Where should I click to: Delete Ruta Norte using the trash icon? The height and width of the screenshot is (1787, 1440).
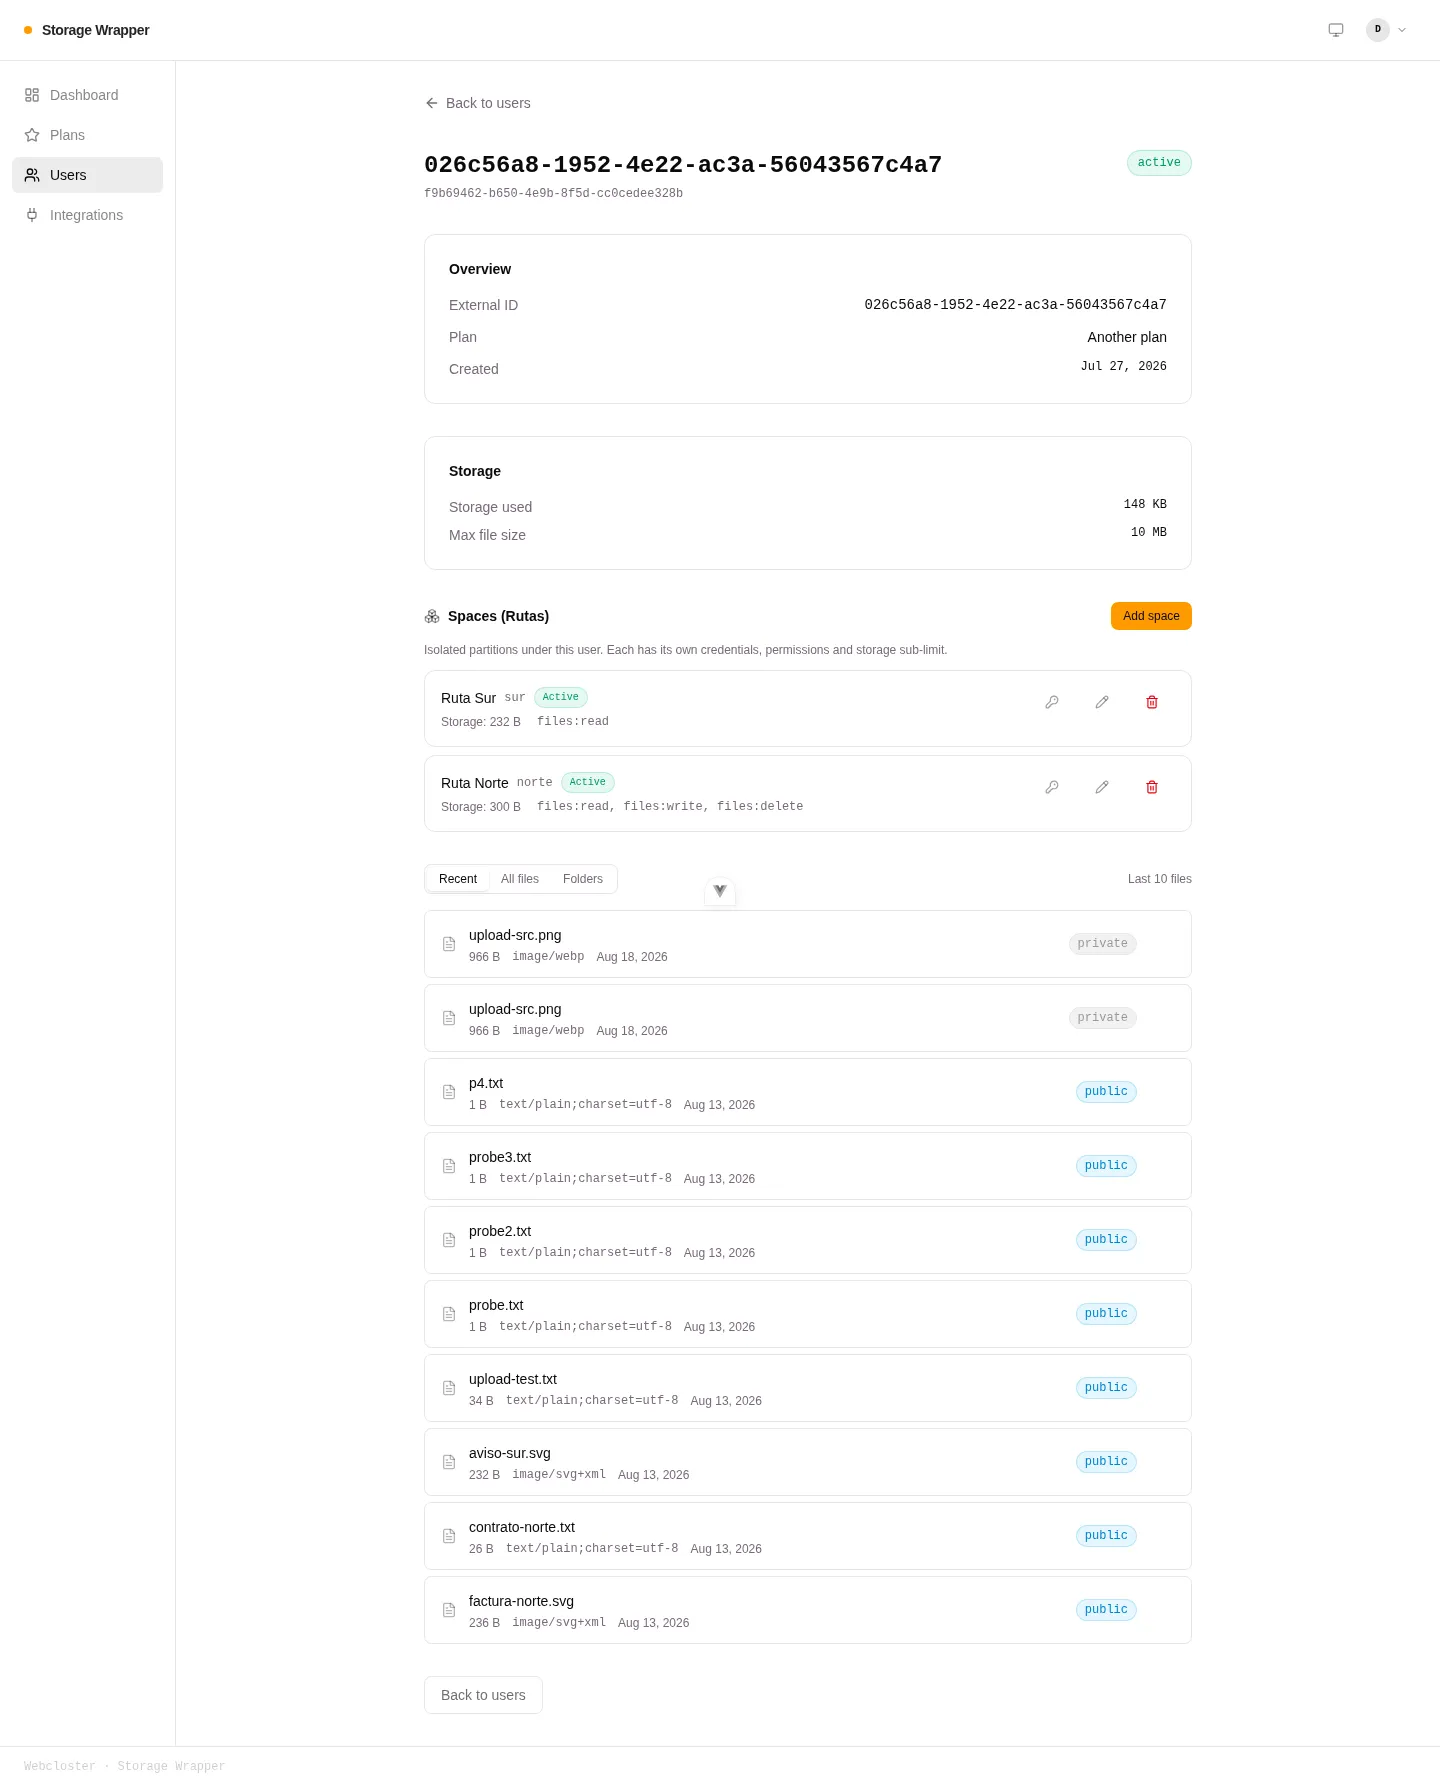pyautogui.click(x=1152, y=787)
